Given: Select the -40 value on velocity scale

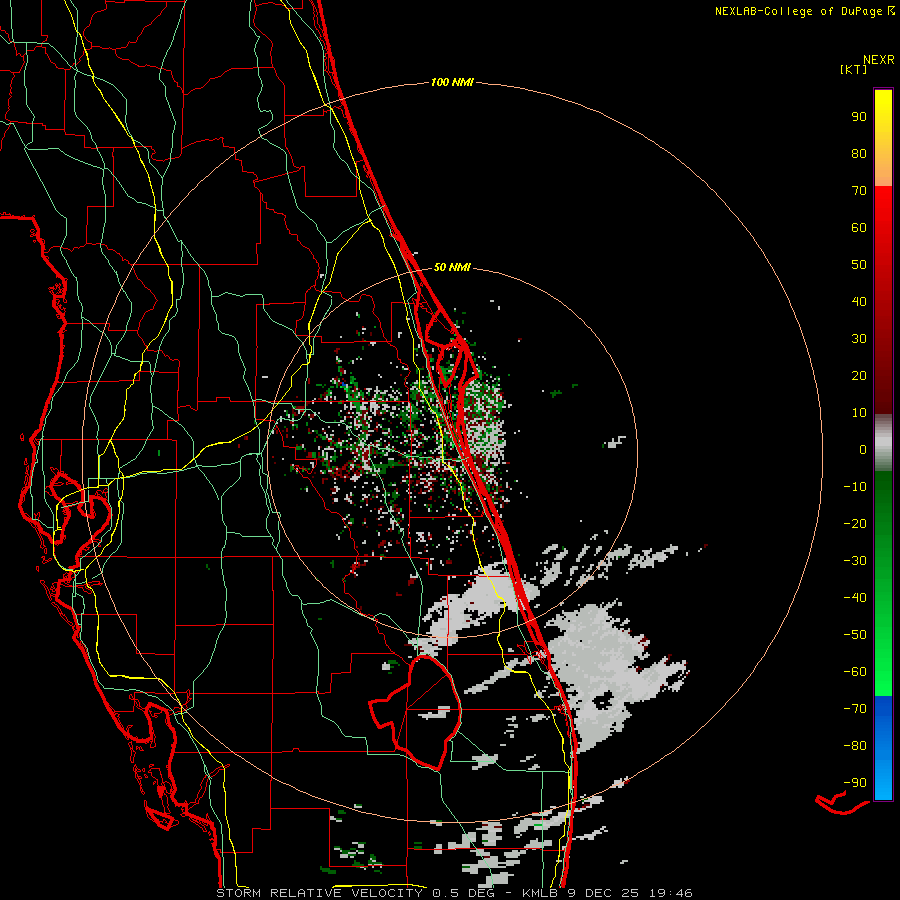Looking at the screenshot, I should pyautogui.click(x=855, y=598).
